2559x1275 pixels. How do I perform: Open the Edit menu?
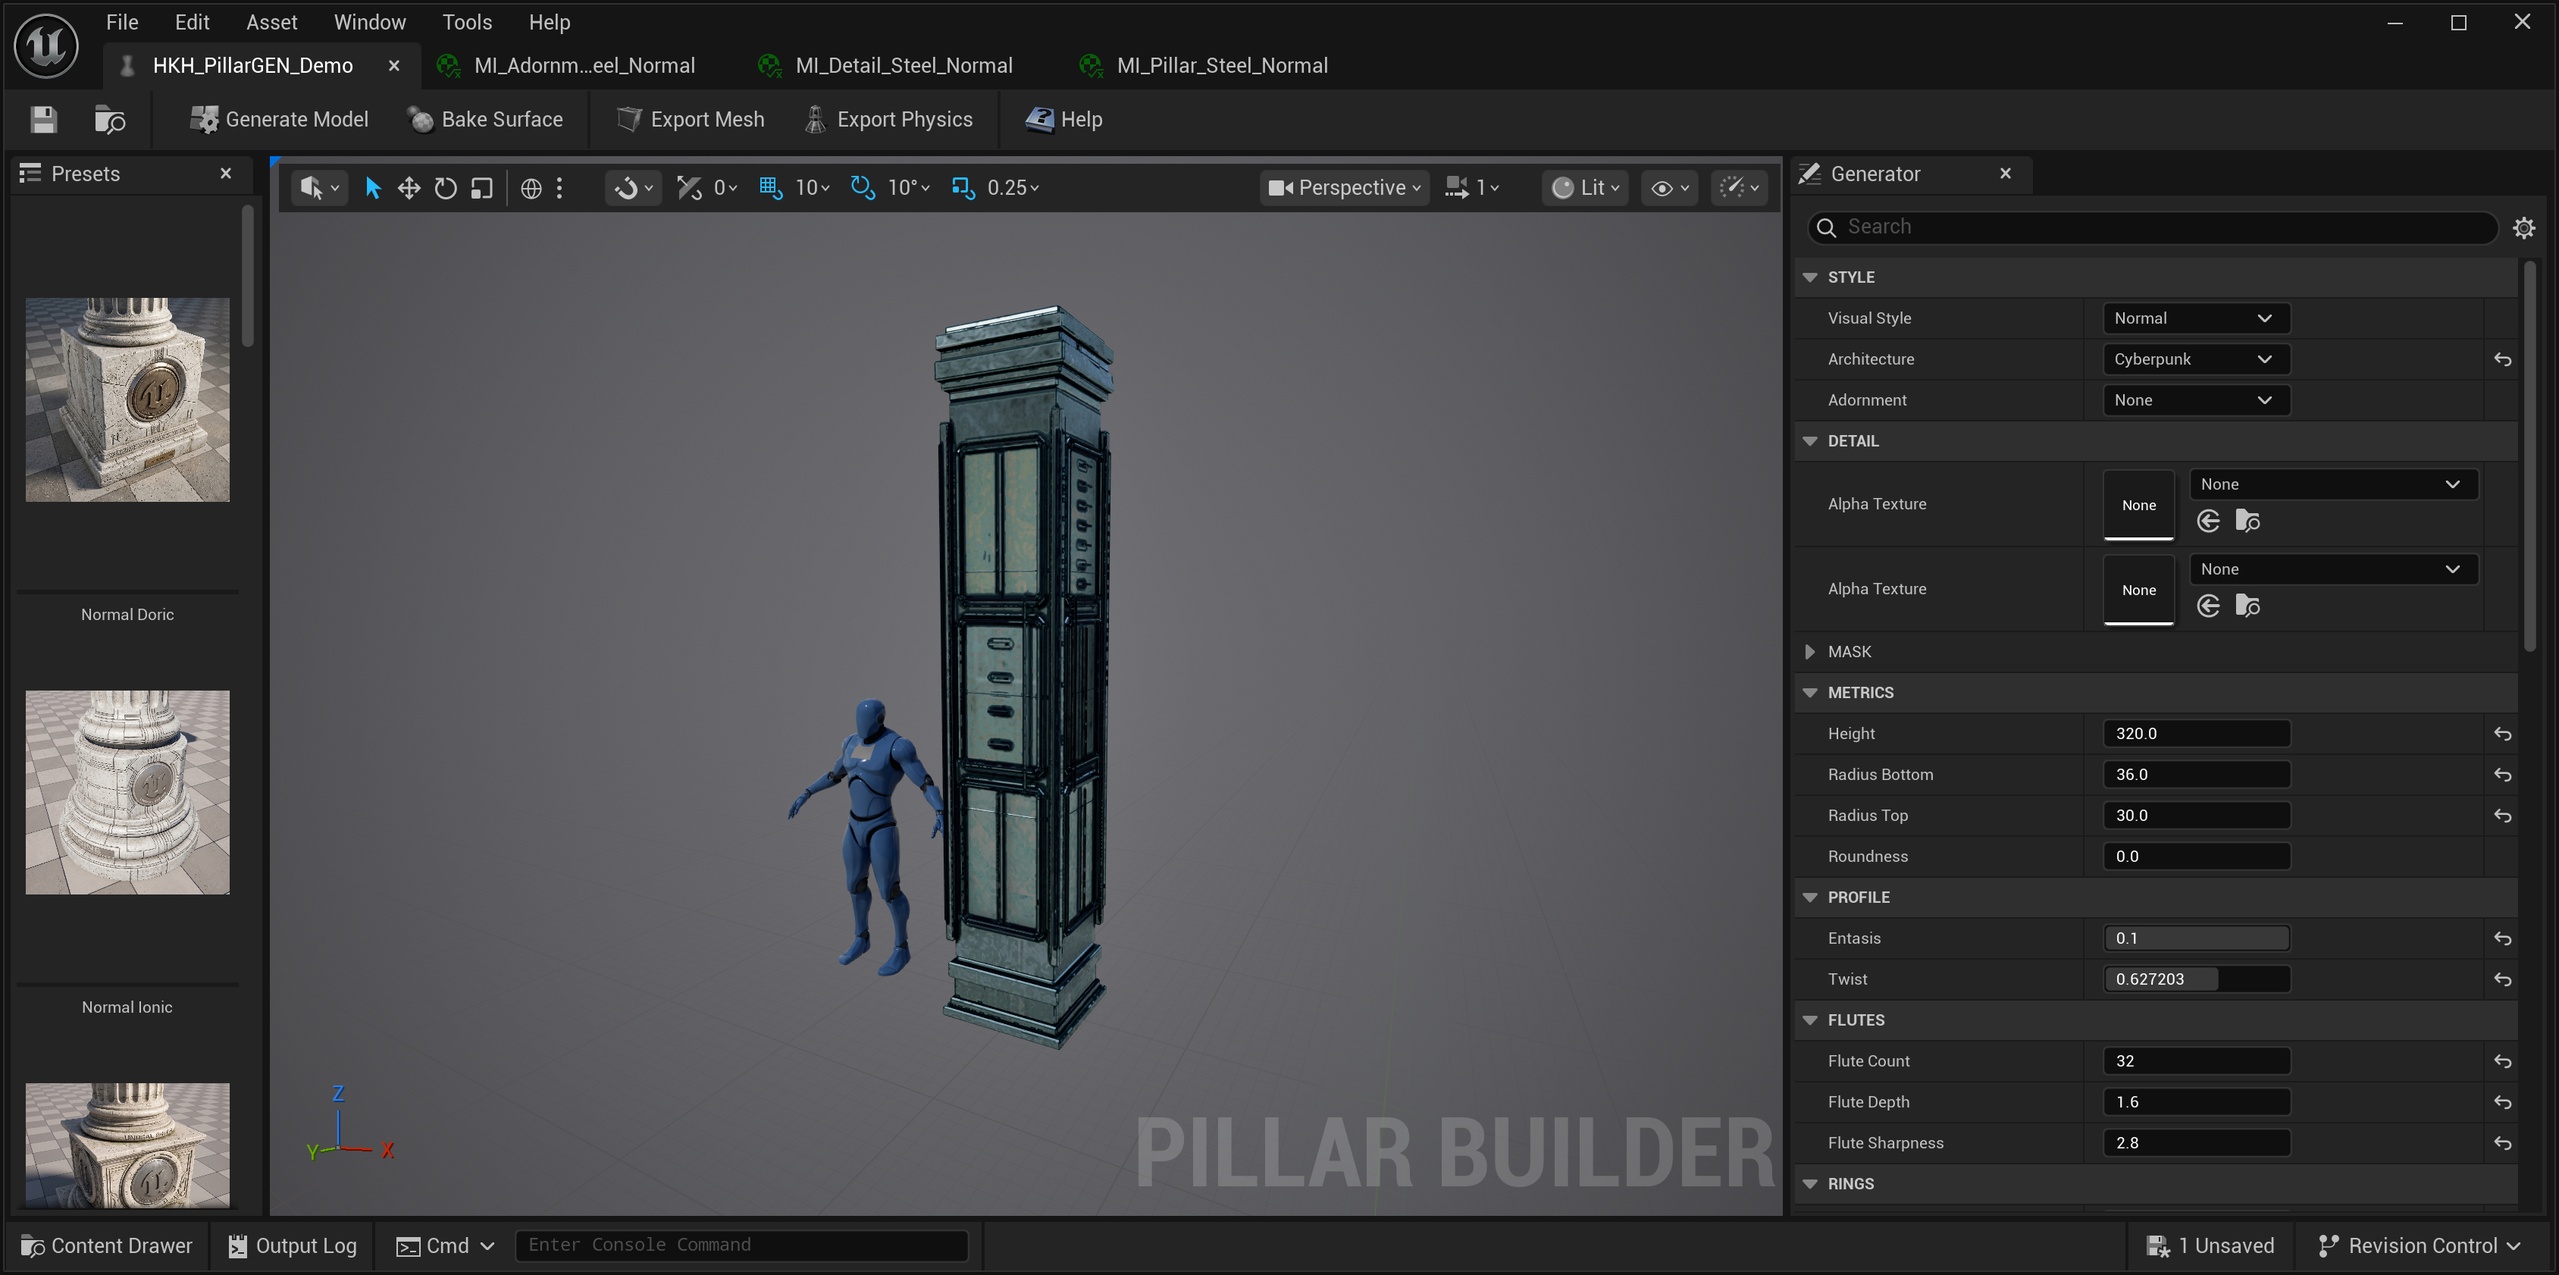tap(192, 22)
